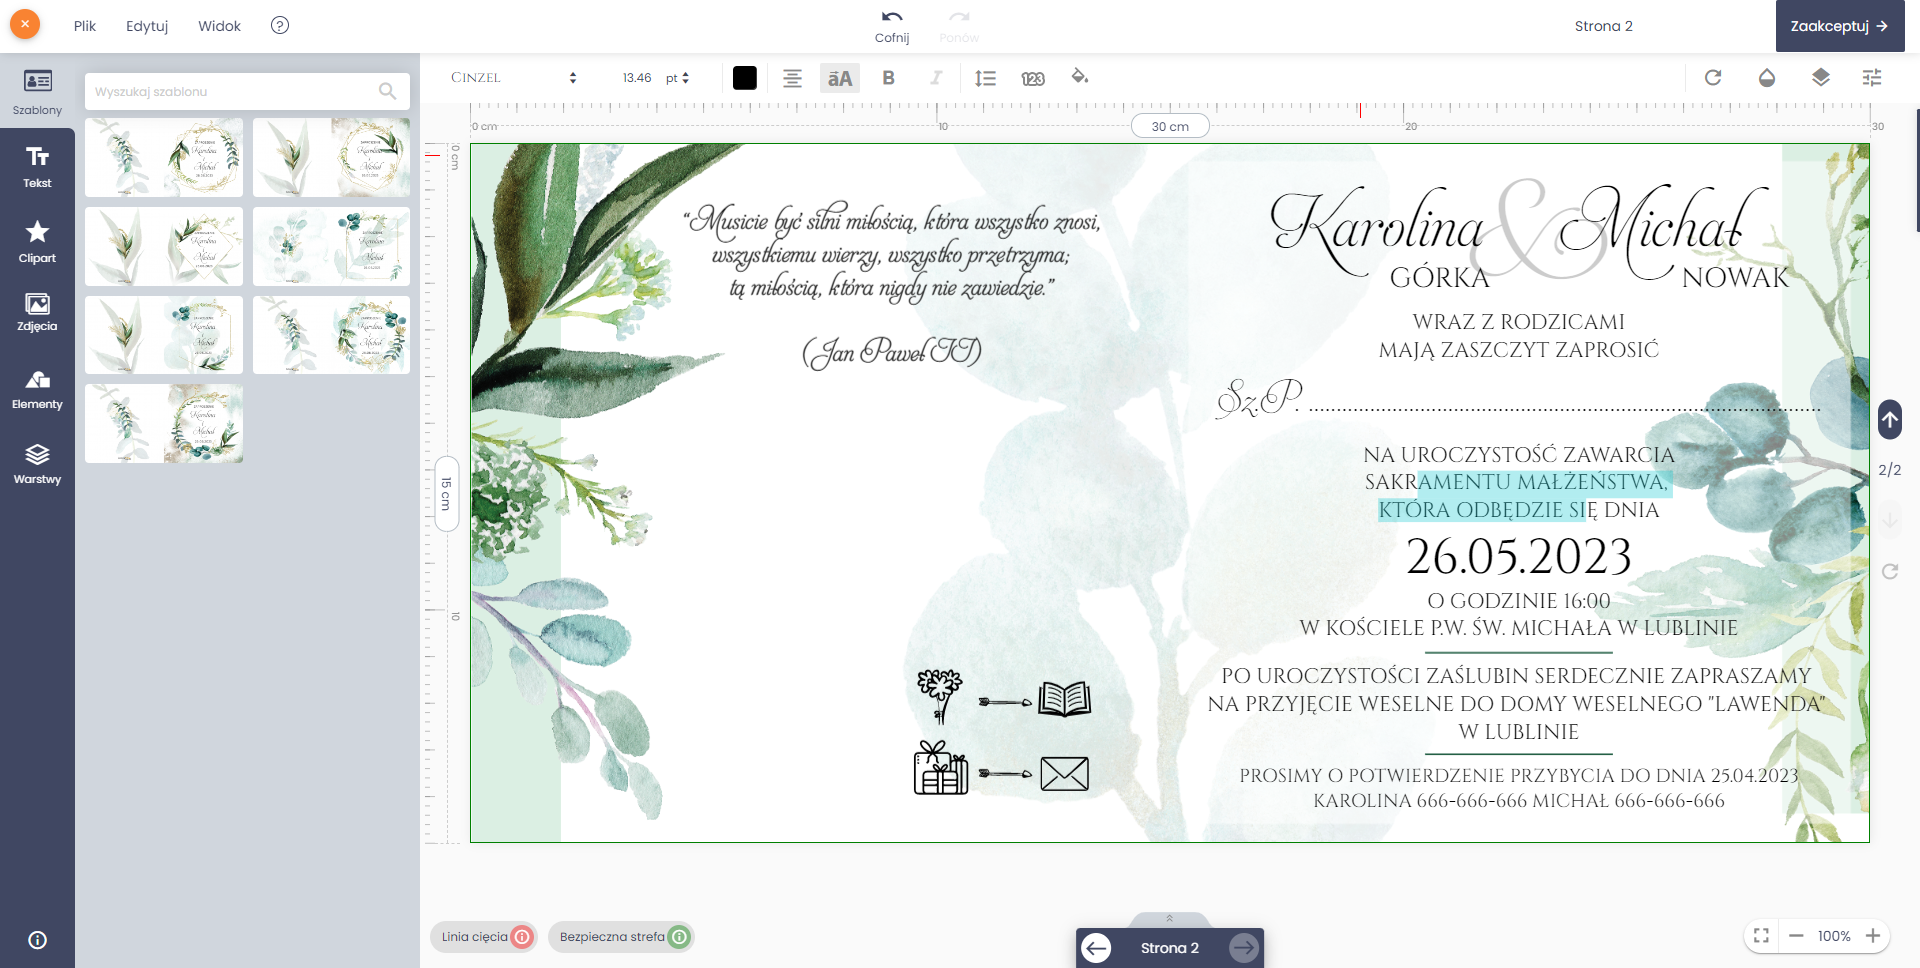
Task: Open the paint bucket fill tool
Action: pos(1080,77)
